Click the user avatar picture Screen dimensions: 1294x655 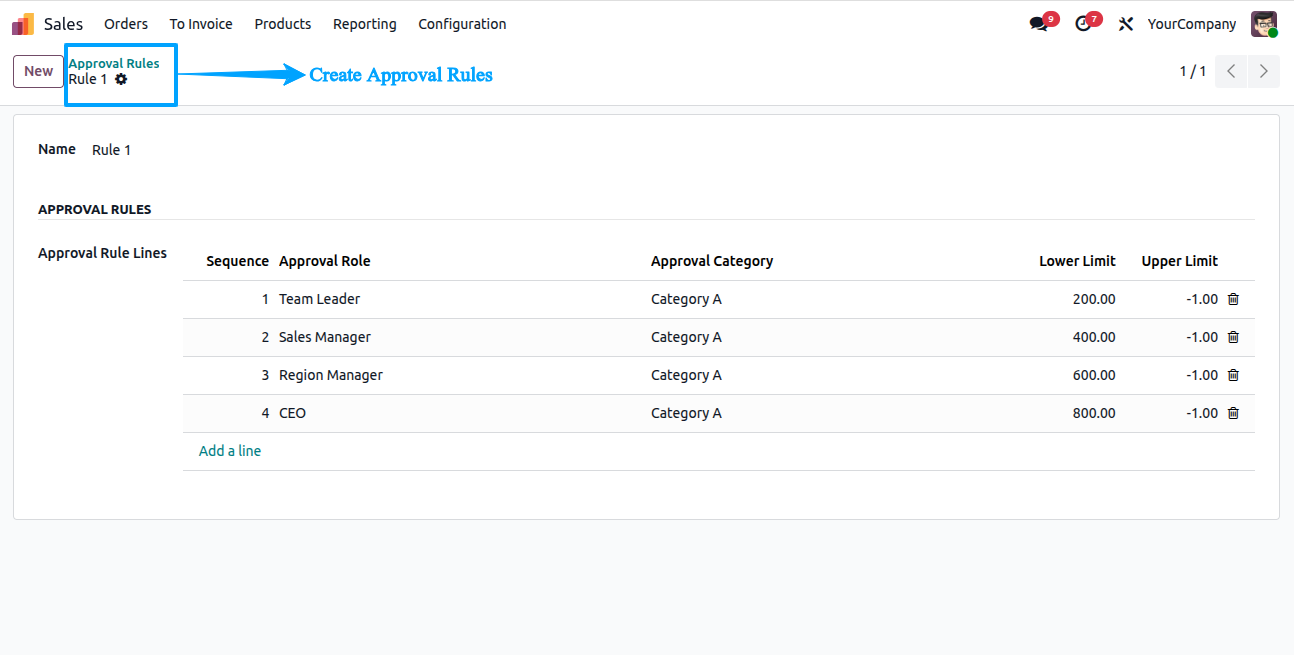pyautogui.click(x=1264, y=24)
